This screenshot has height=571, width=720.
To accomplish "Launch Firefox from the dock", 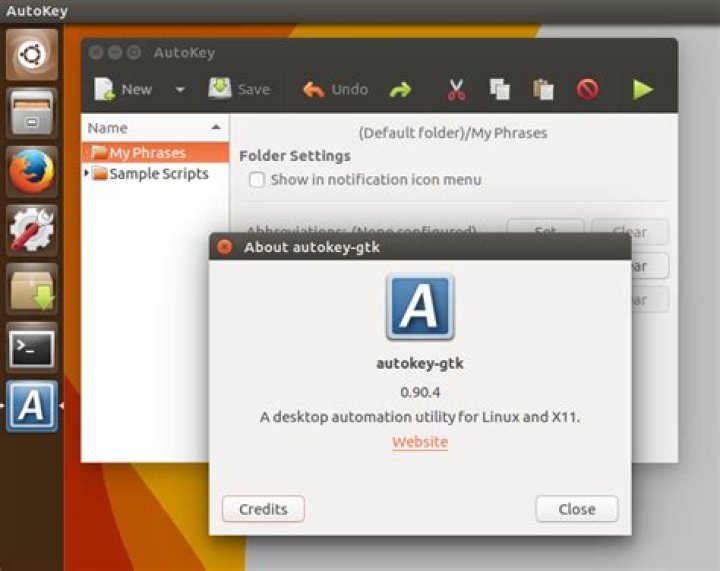I will (32, 171).
